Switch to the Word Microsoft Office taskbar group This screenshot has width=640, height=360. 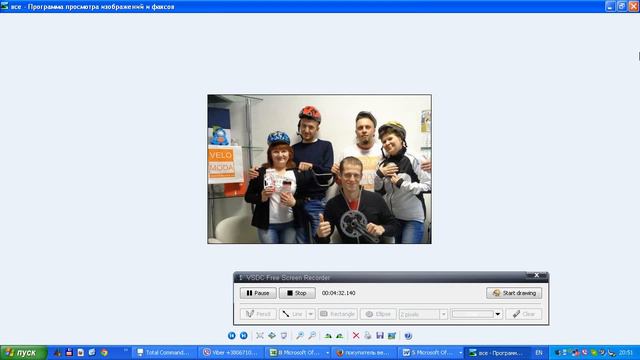431,353
